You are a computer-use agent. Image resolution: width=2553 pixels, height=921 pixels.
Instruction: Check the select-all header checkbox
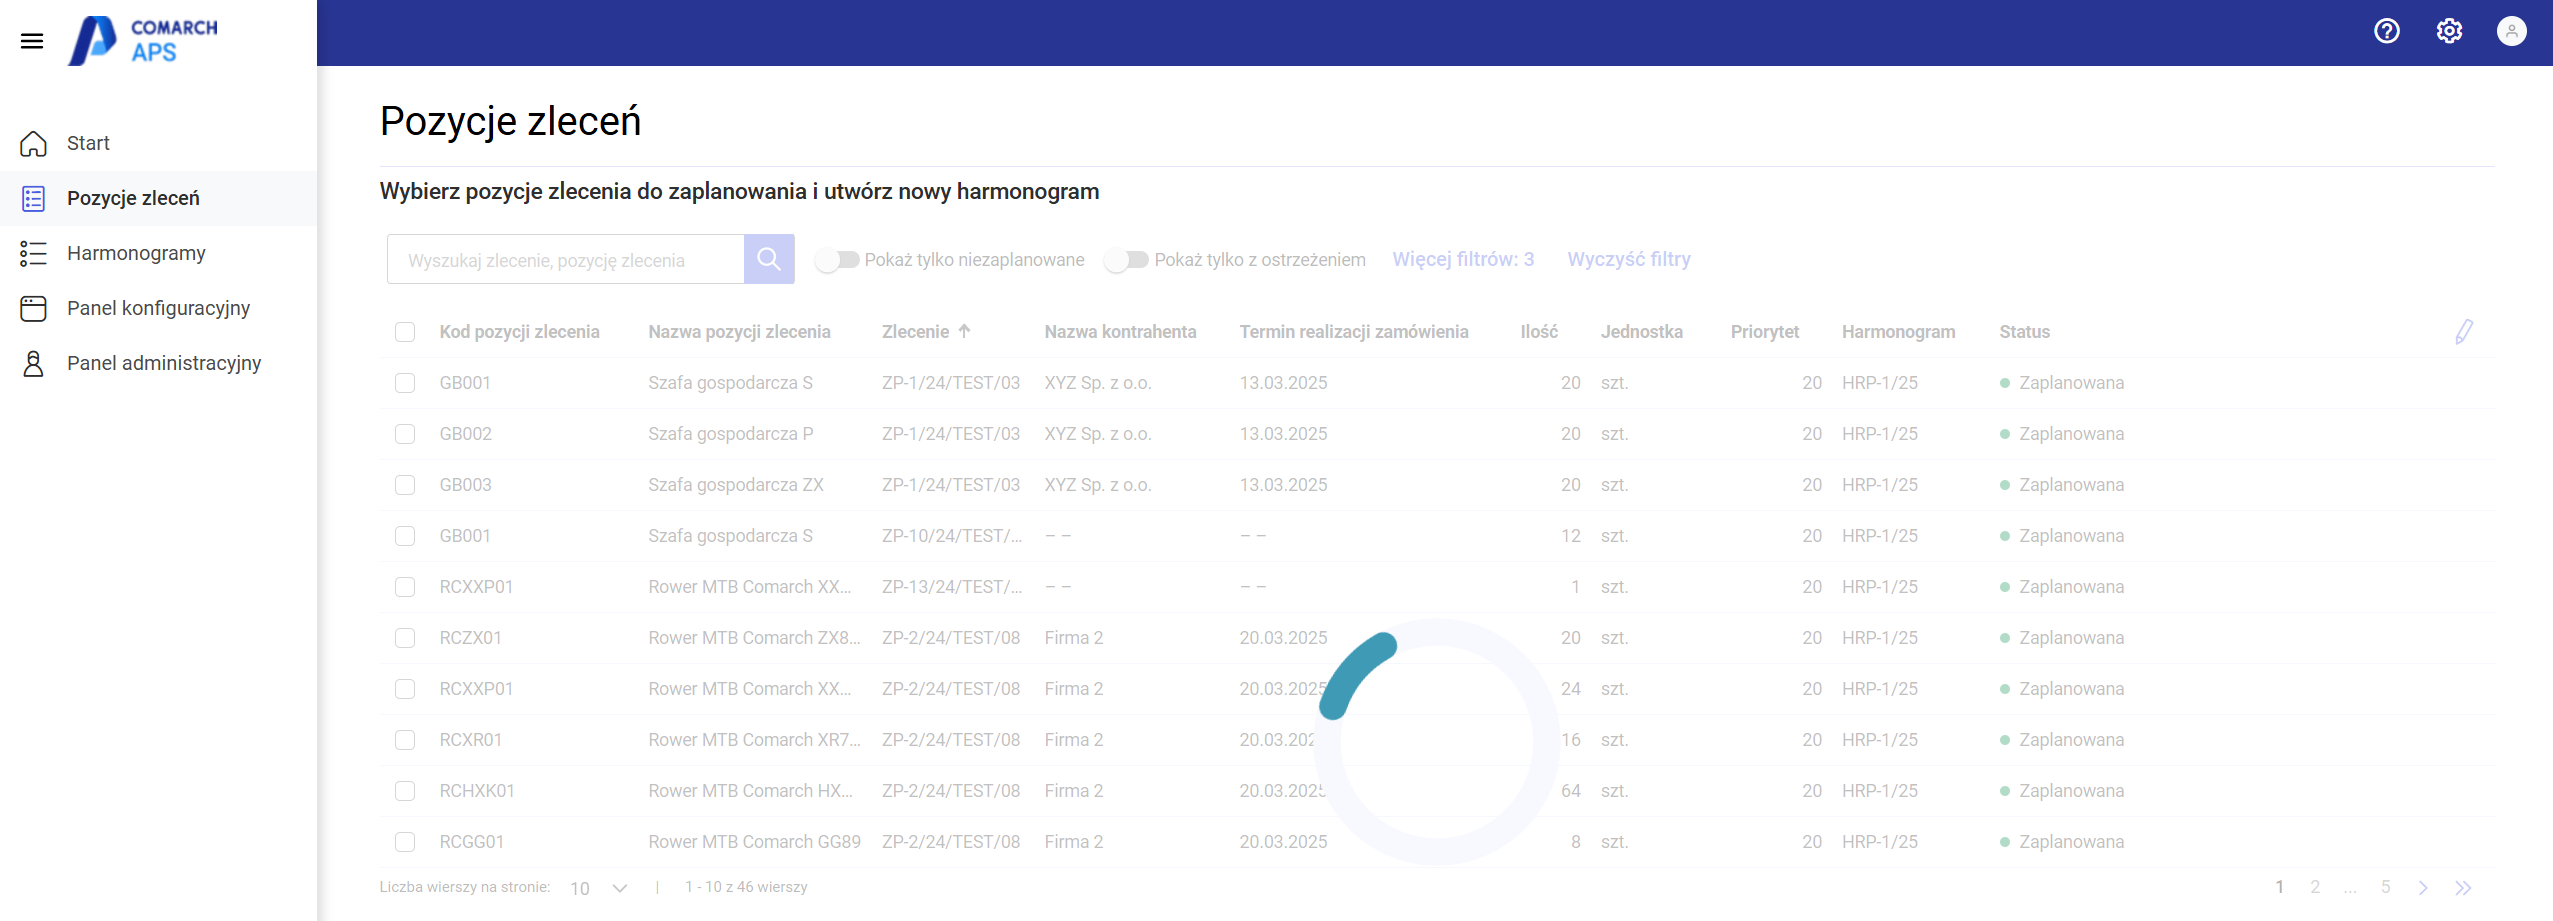pyautogui.click(x=405, y=332)
